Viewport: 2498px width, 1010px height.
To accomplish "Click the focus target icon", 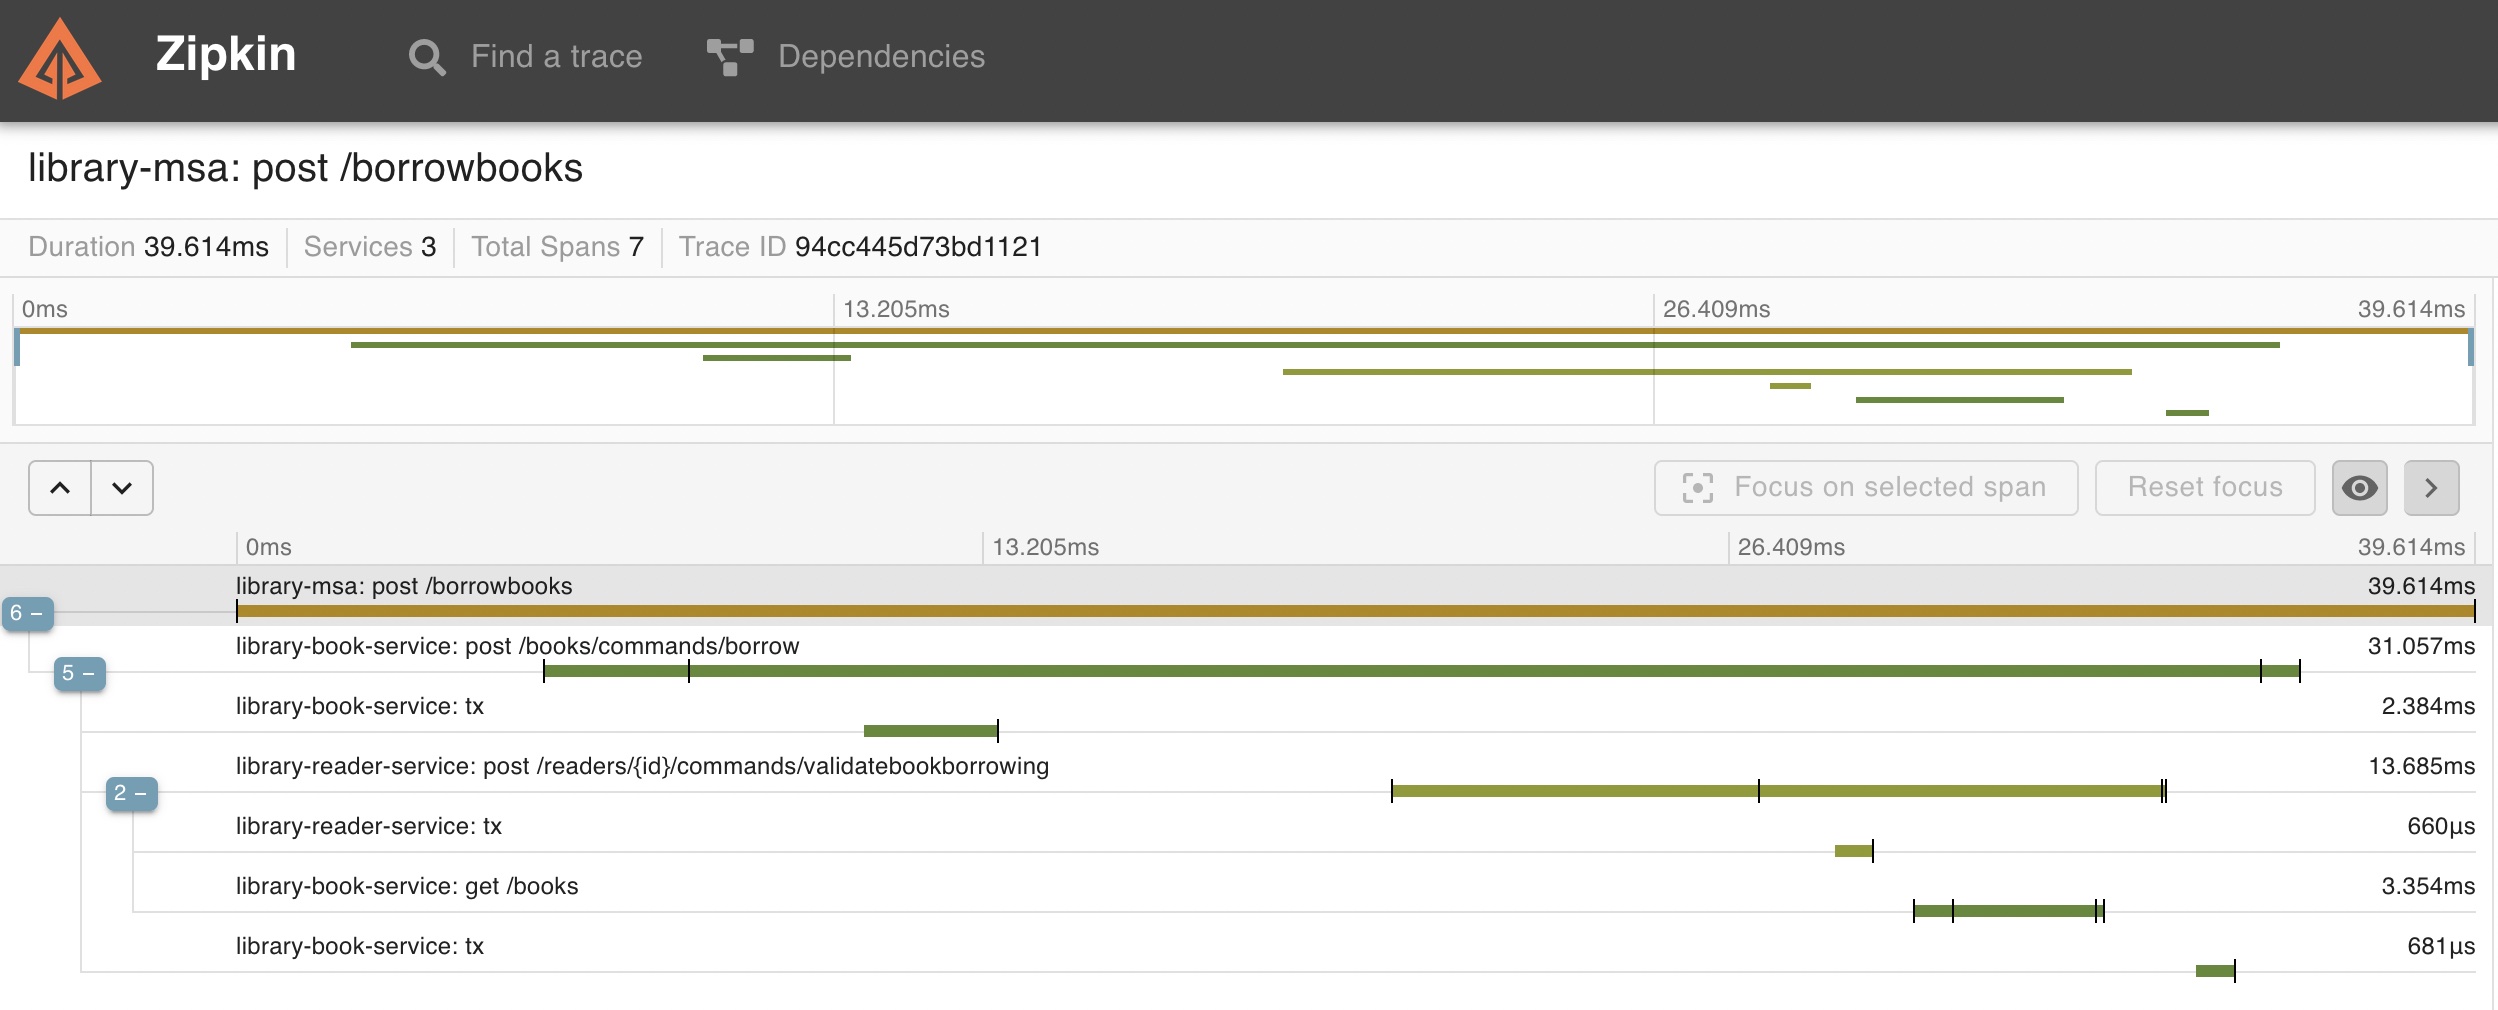I will pyautogui.click(x=1697, y=488).
